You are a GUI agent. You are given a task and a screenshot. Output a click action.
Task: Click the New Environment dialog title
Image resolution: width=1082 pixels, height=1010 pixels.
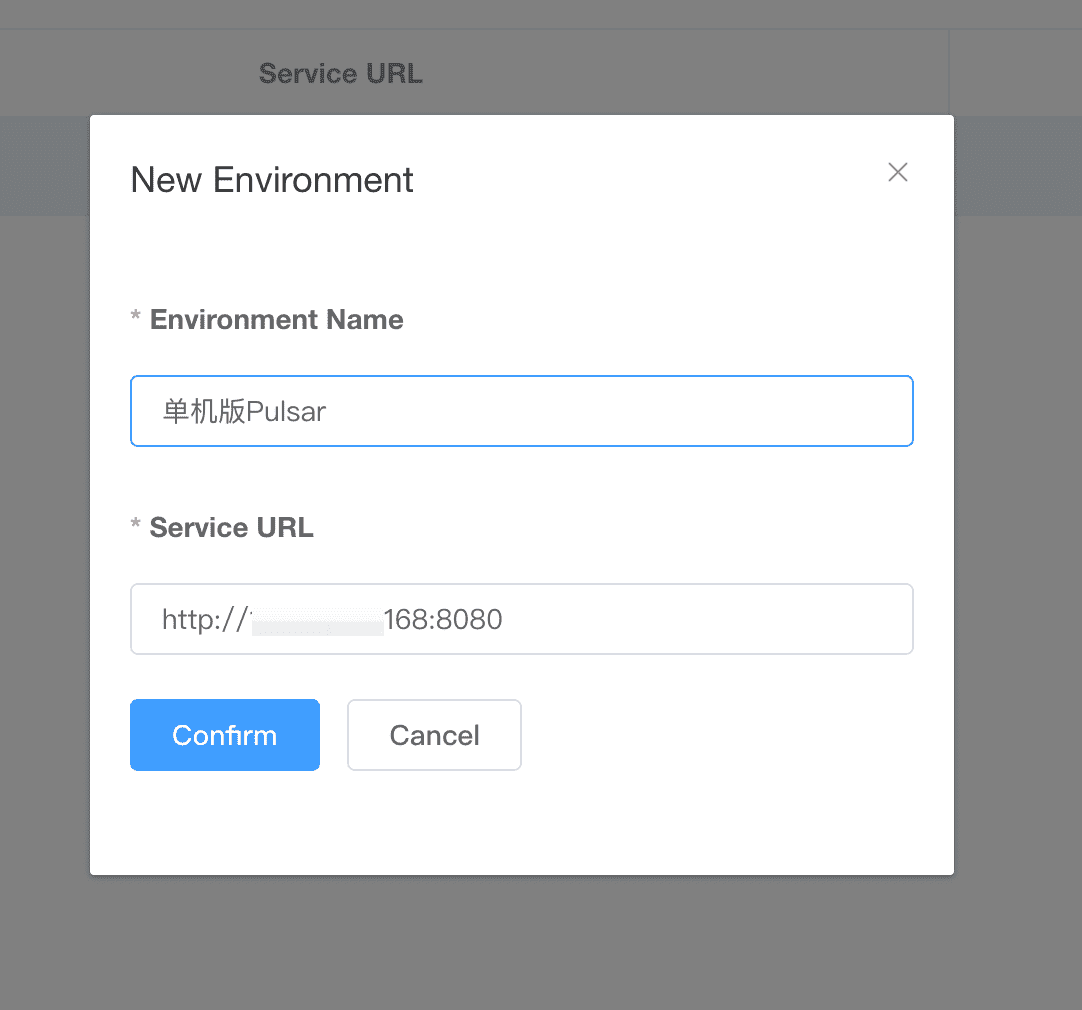(x=272, y=180)
